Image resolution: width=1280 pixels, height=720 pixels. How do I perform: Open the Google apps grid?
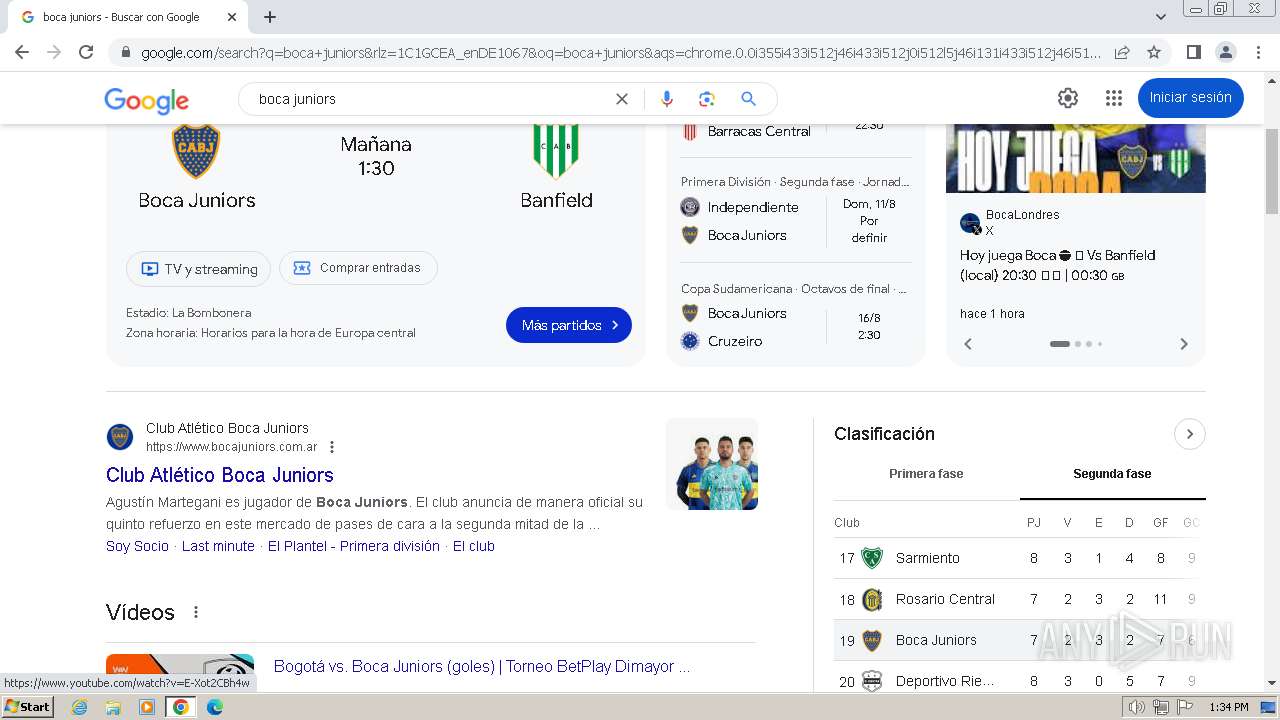1113,98
